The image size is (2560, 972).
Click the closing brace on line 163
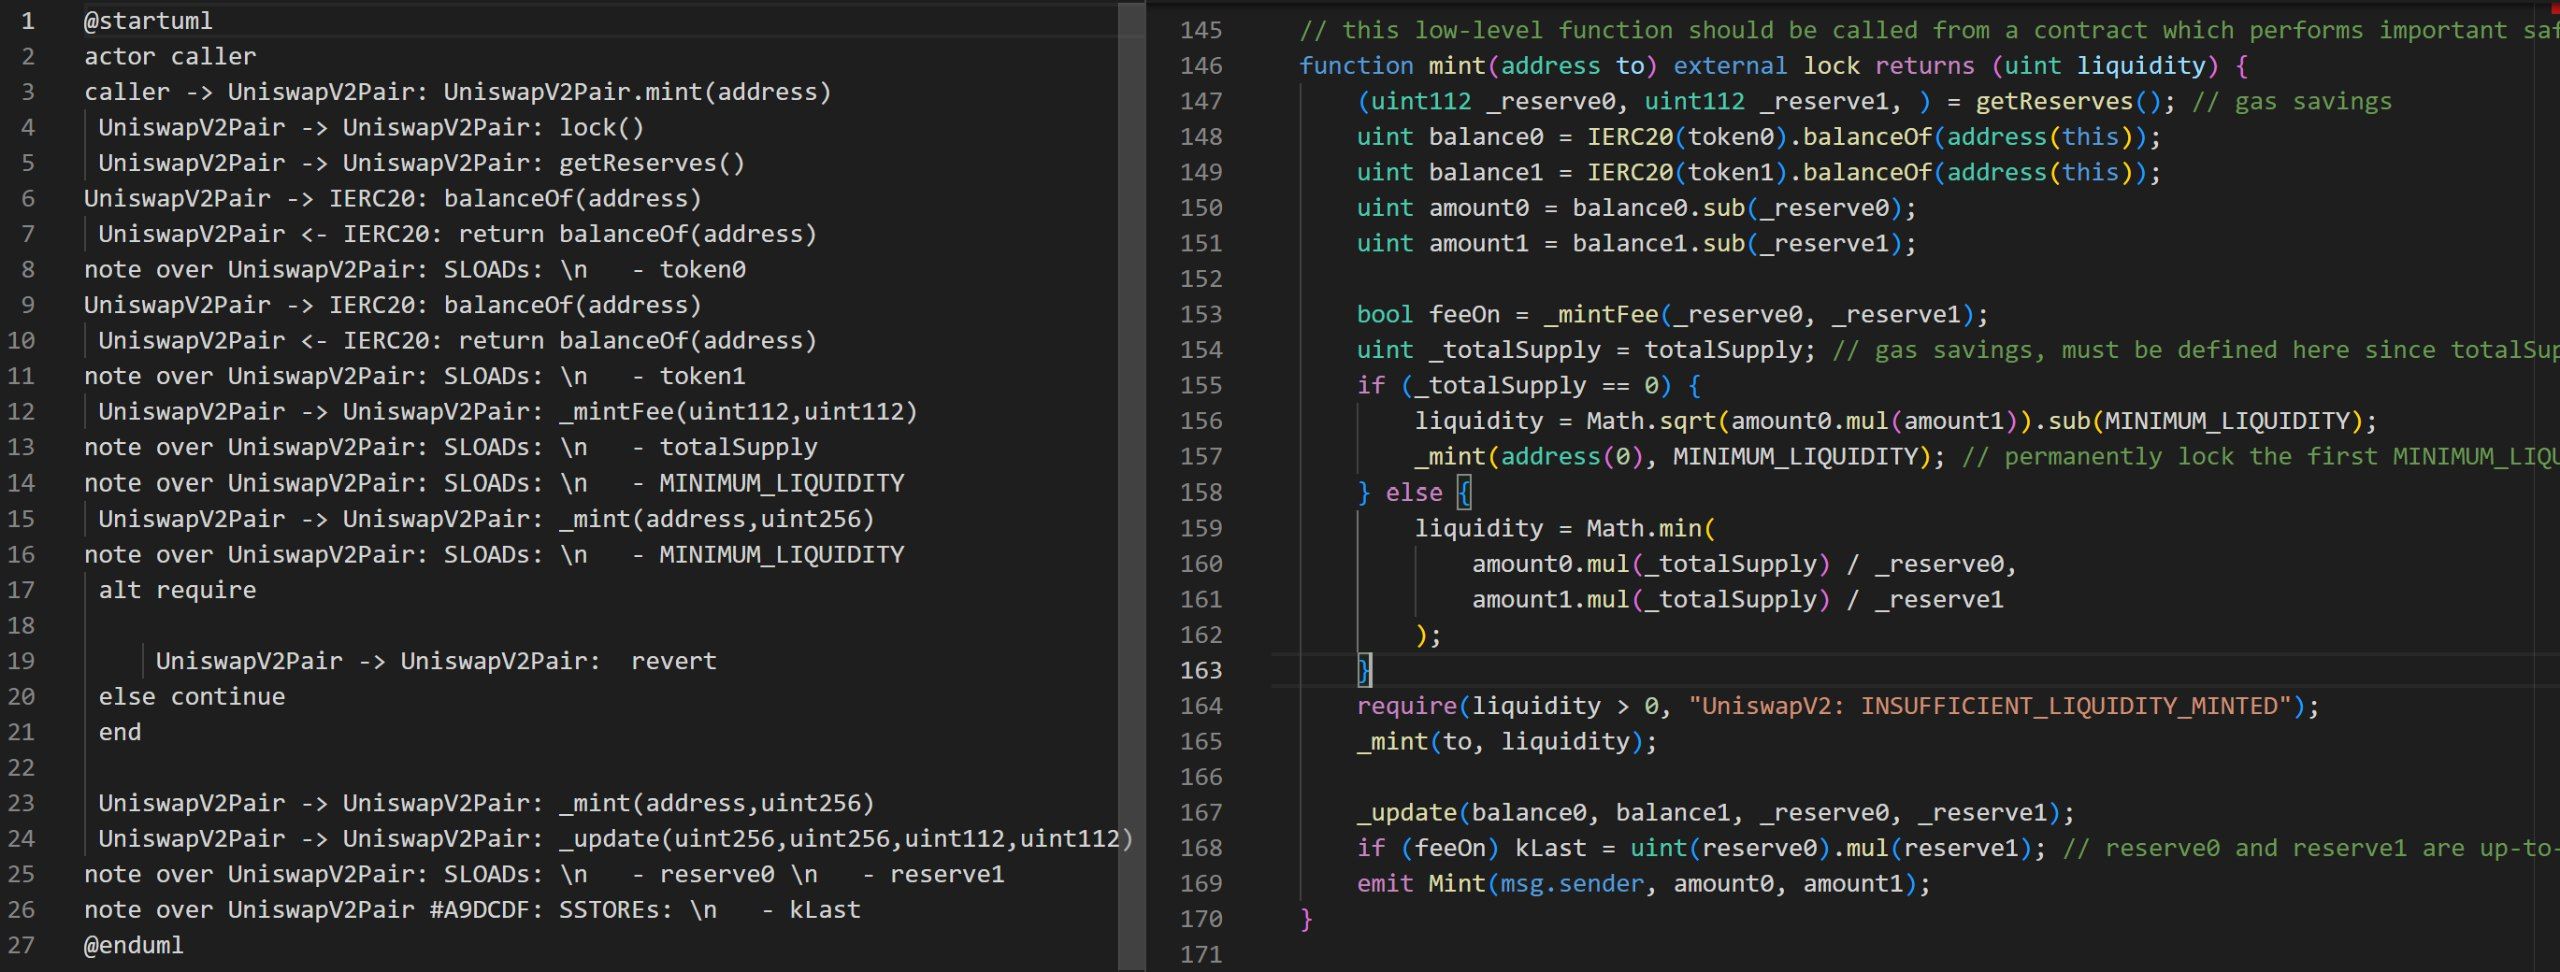click(1363, 670)
